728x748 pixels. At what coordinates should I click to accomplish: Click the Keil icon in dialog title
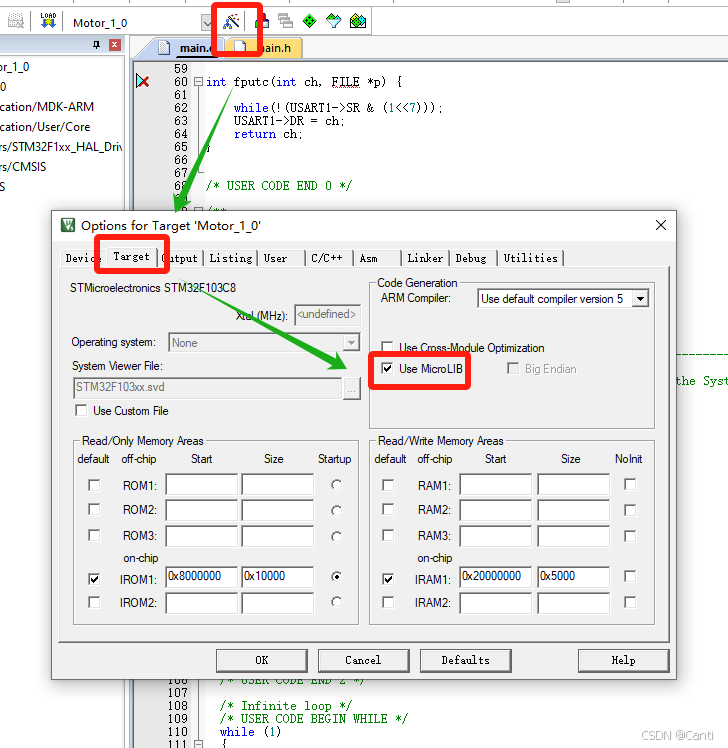coord(68,225)
